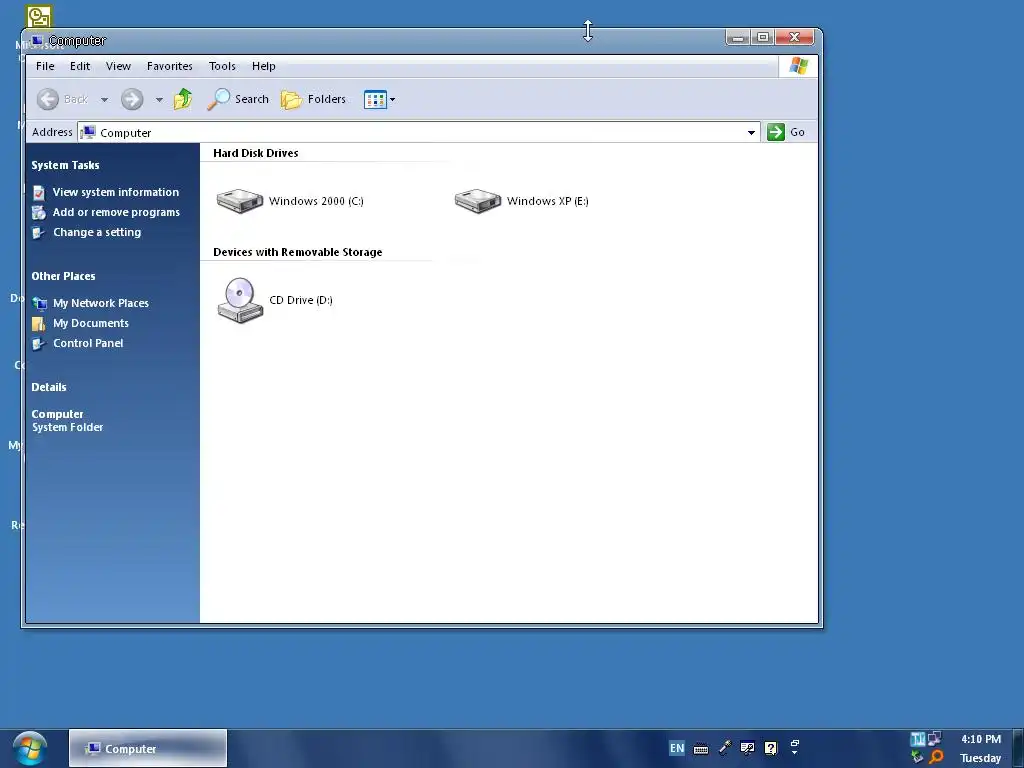Screen dimensions: 1024x768
Task: Collapse the Details section header
Action: [49, 387]
